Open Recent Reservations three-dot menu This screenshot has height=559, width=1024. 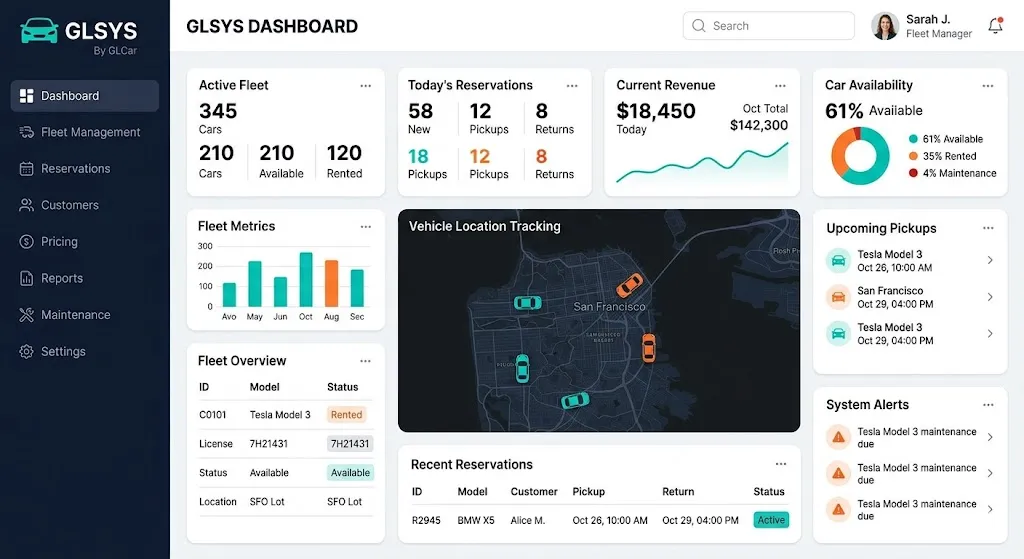780,464
